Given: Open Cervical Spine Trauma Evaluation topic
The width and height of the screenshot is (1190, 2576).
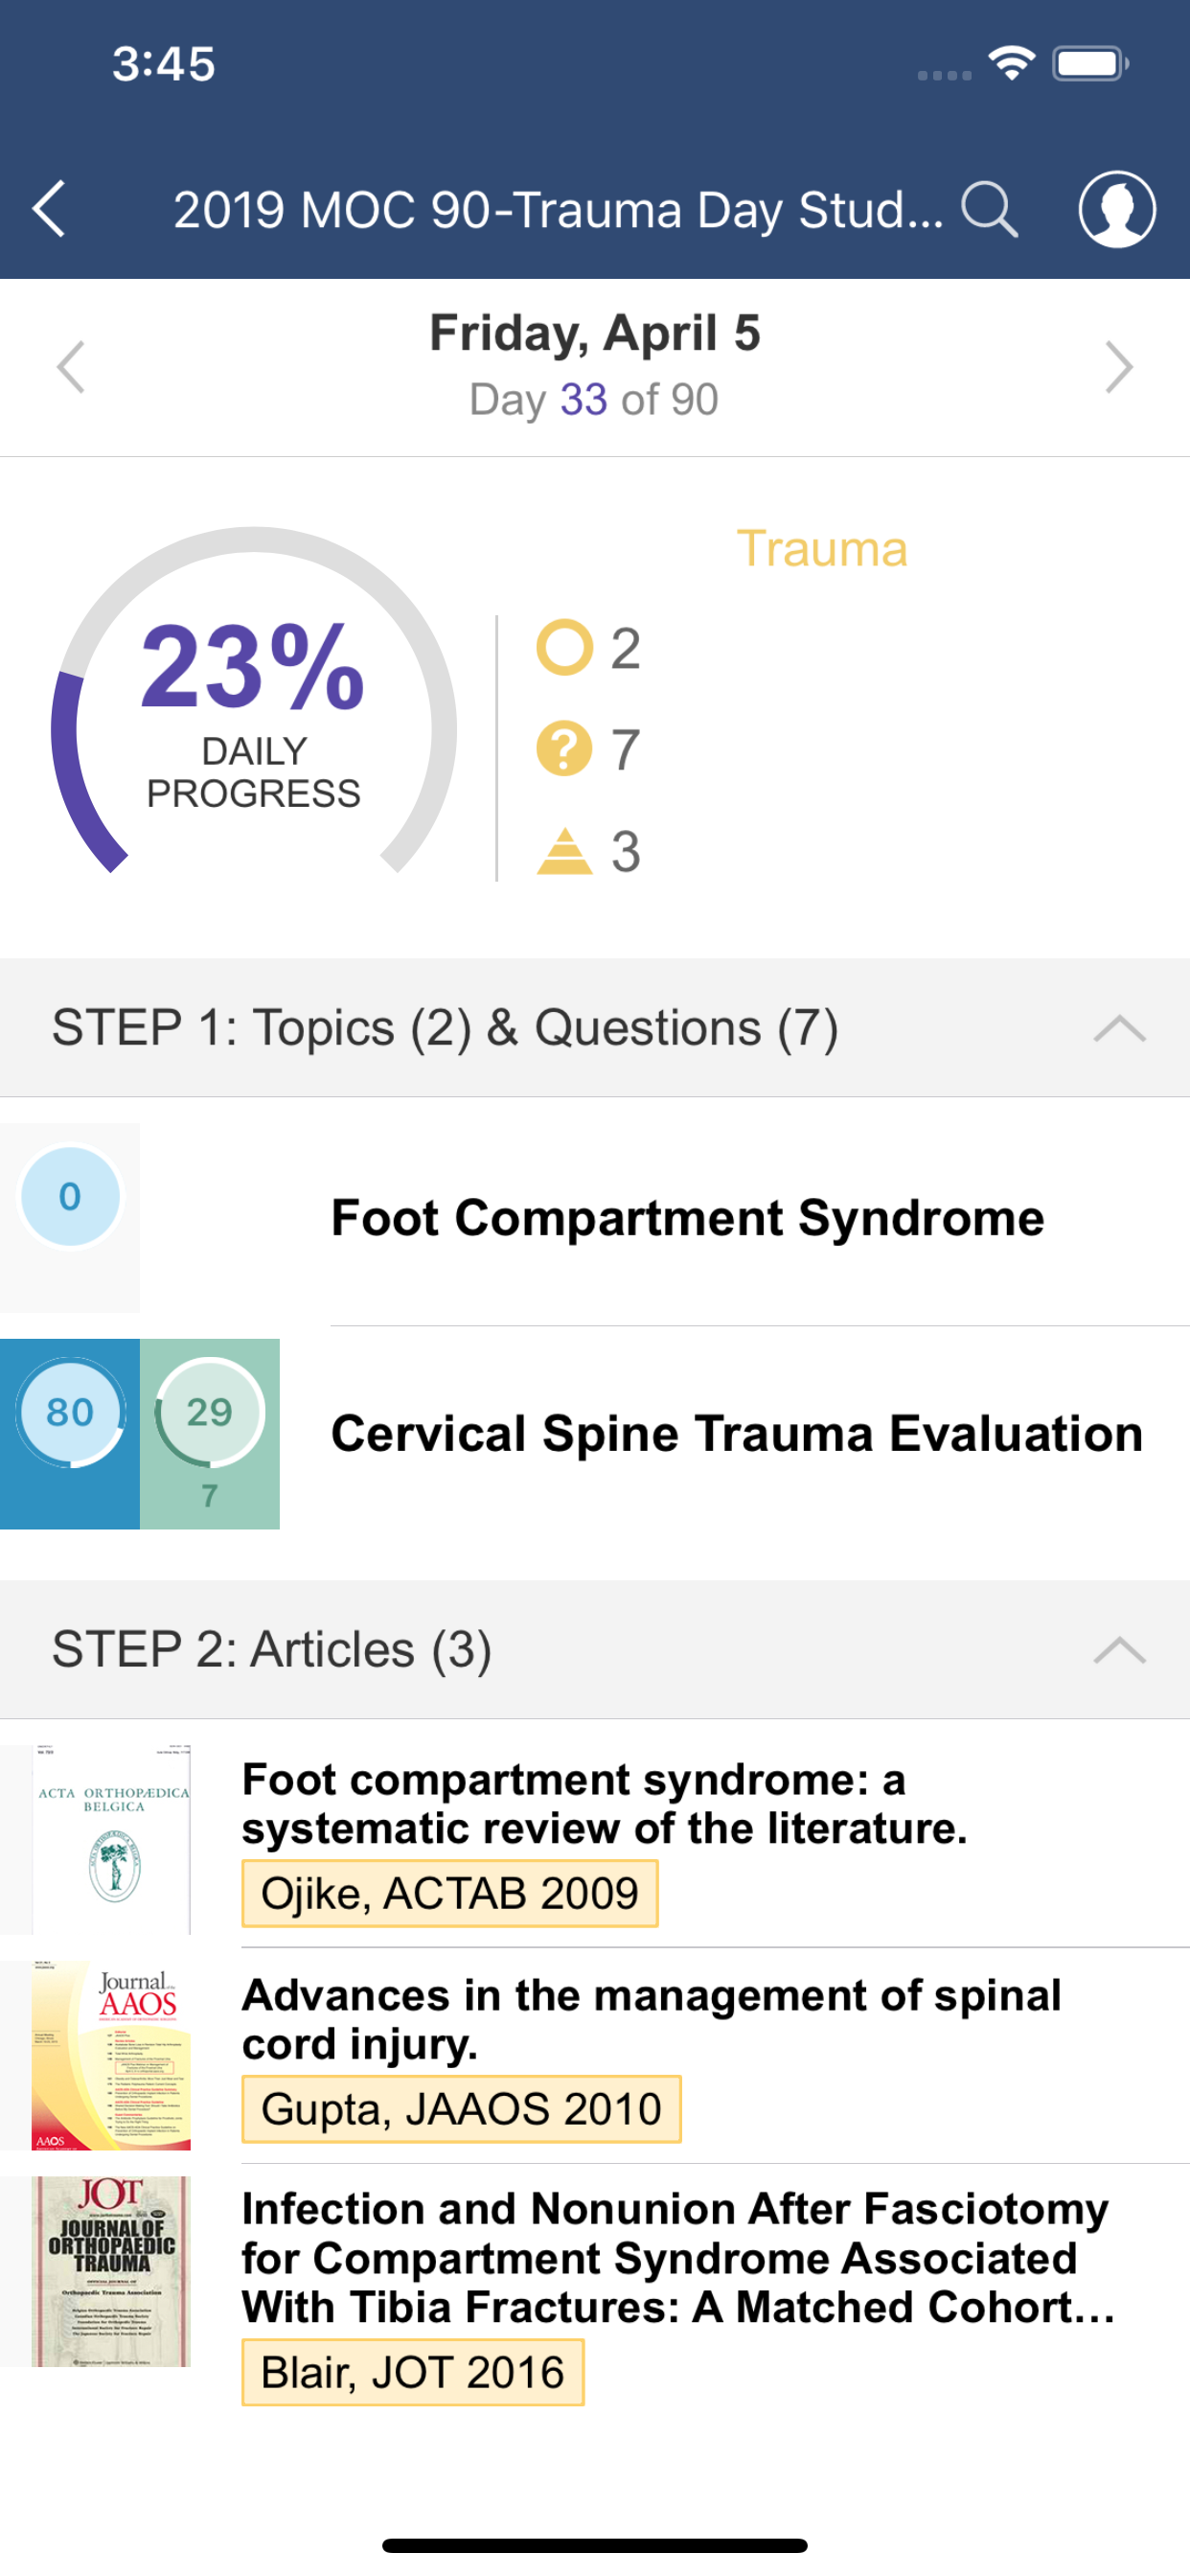Looking at the screenshot, I should point(736,1434).
